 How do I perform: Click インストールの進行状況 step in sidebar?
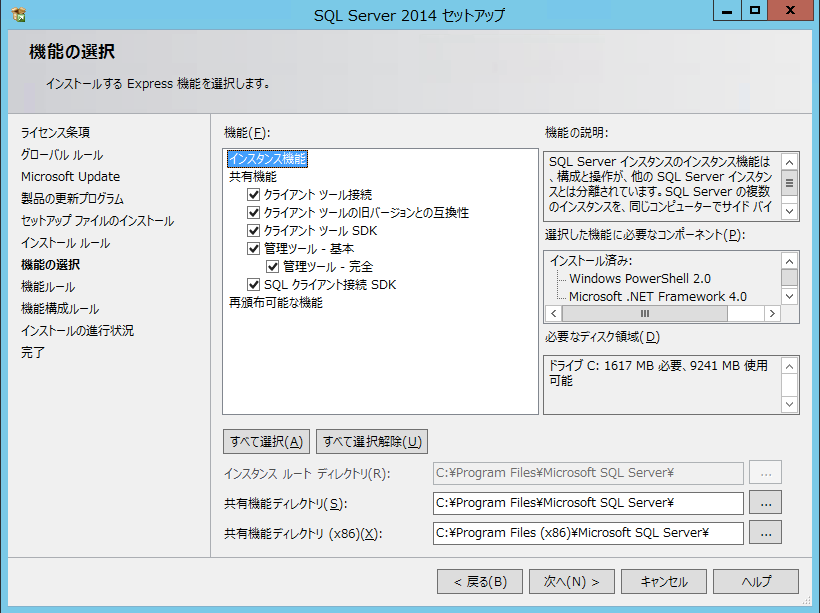[77, 331]
